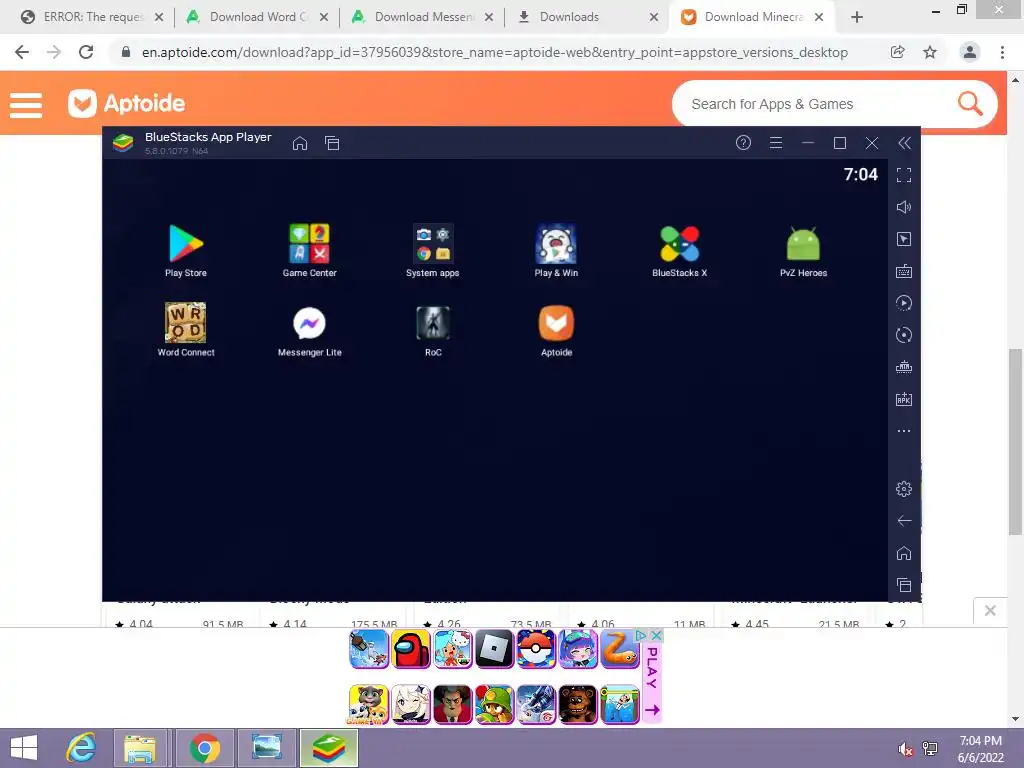Open File Explorer from taskbar
Screen dimensions: 1024x768
coord(140,748)
